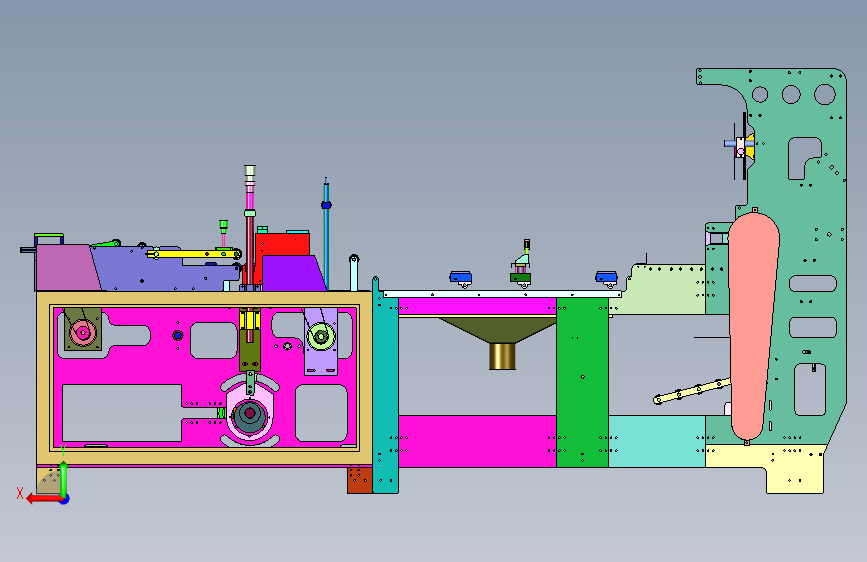This screenshot has width=867, height=562.
Task: Click the blue Z axis dot on the triad
Action: click(65, 499)
